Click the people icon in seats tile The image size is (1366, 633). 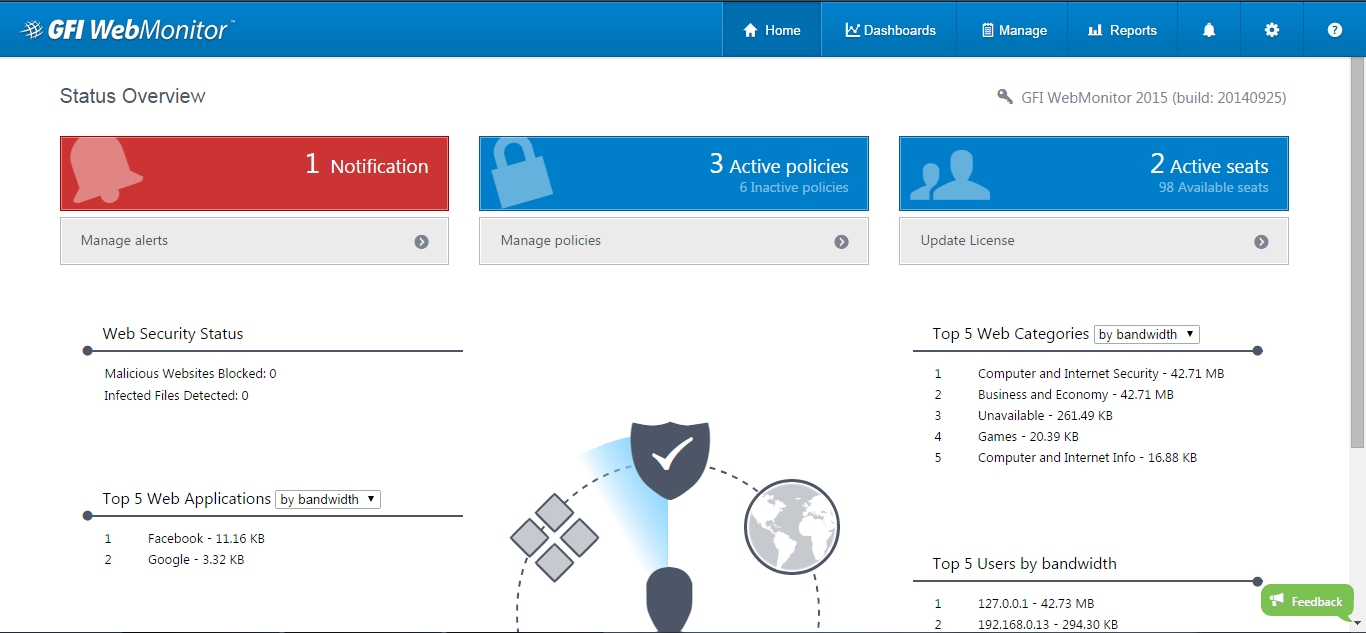coord(949,175)
